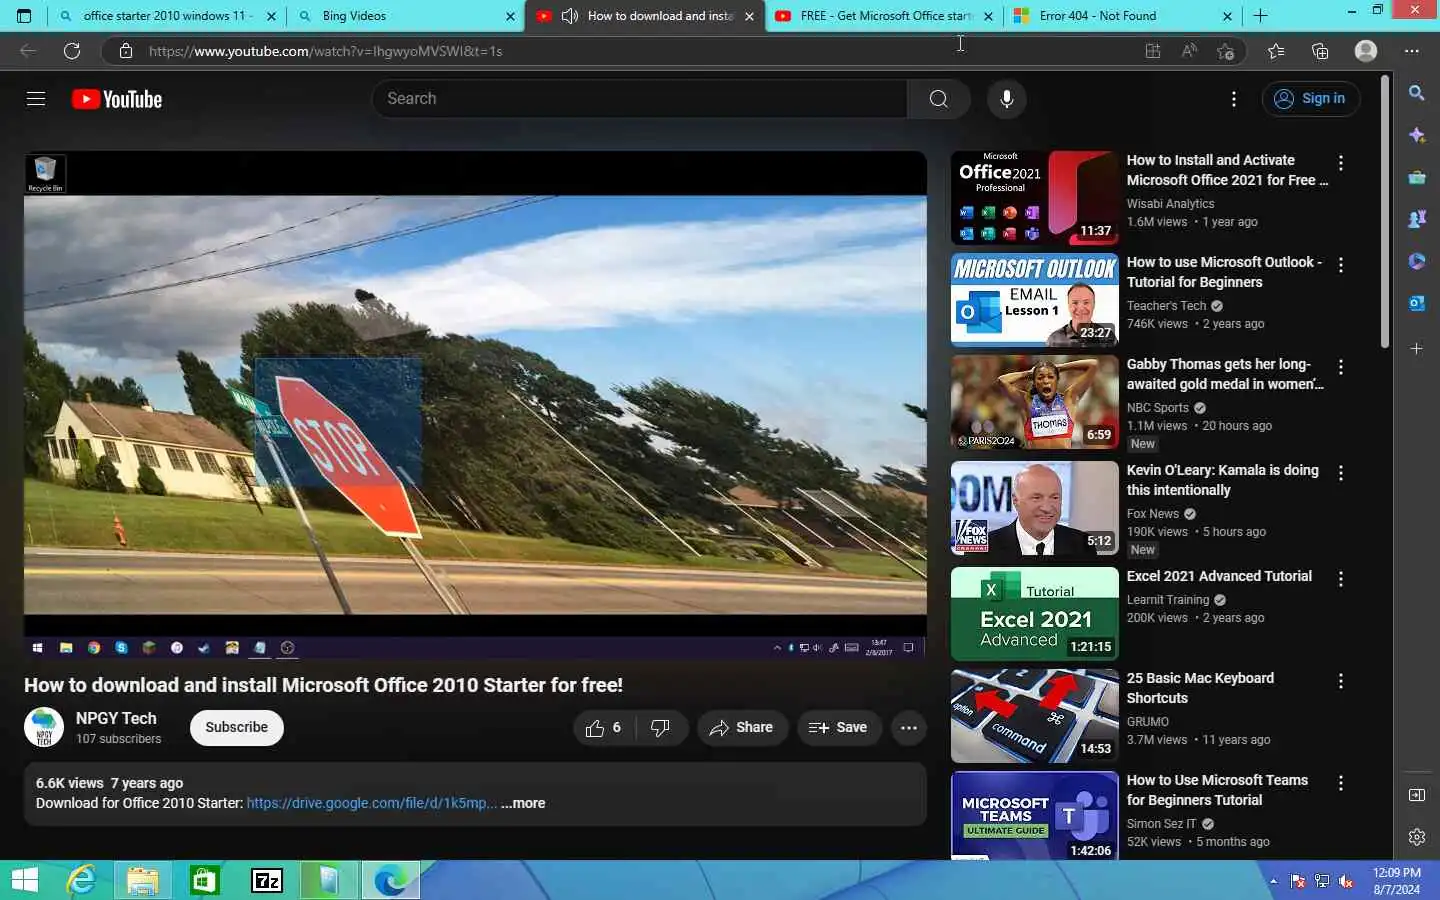Open 7-Zip from the taskbar
1440x900 pixels.
pos(266,880)
